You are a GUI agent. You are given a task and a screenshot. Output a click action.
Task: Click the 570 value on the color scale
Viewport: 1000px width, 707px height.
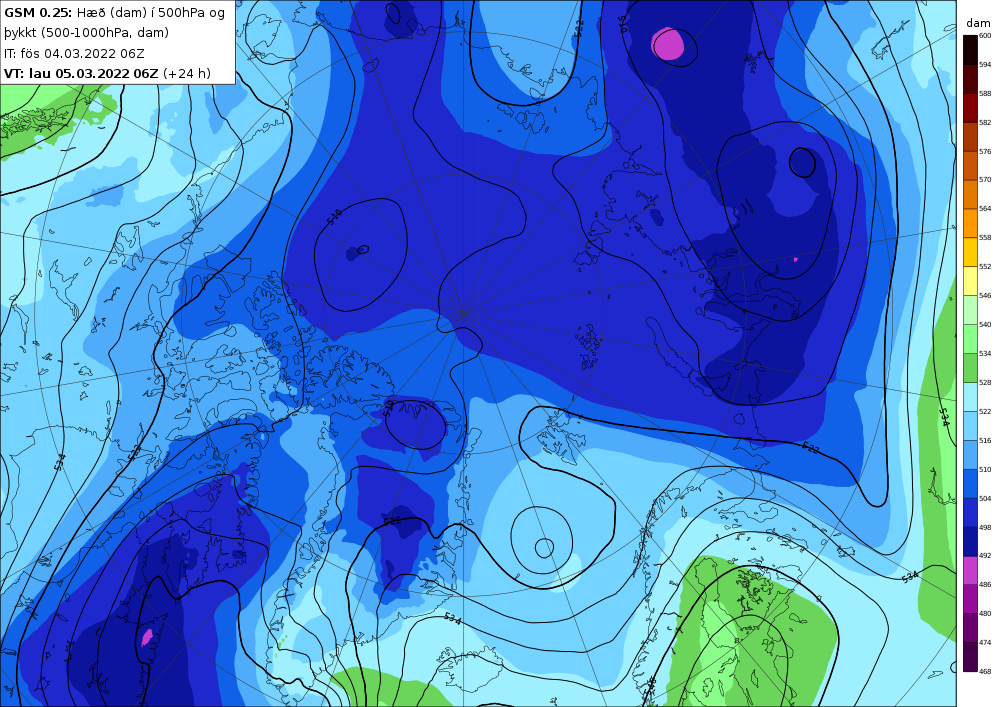point(985,180)
